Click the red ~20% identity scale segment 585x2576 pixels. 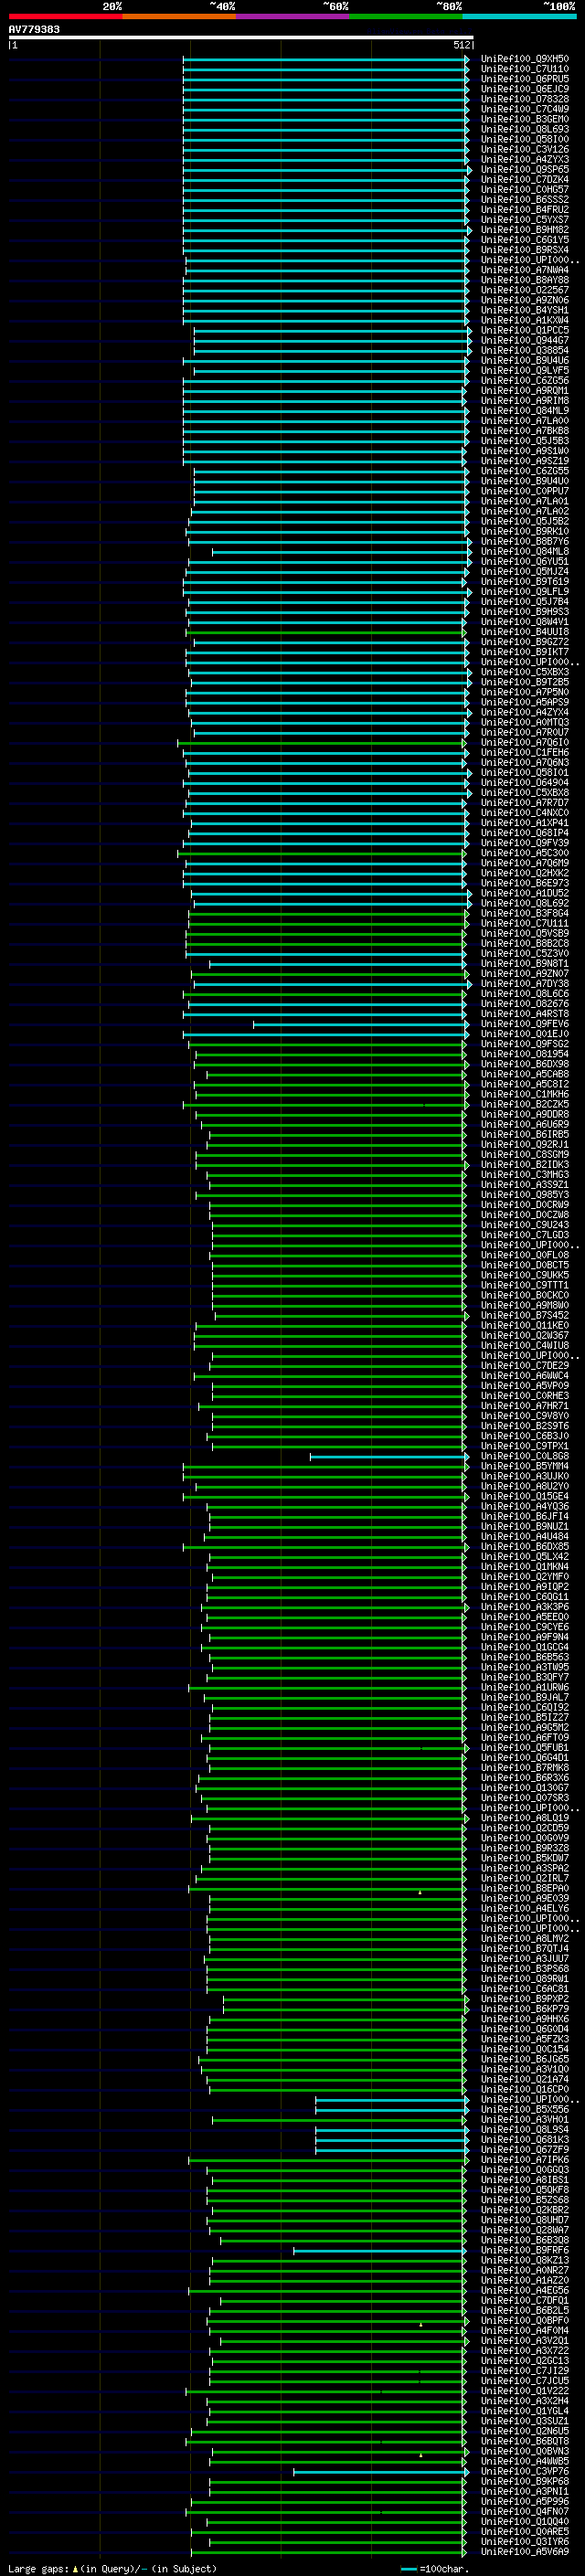[x=65, y=17]
